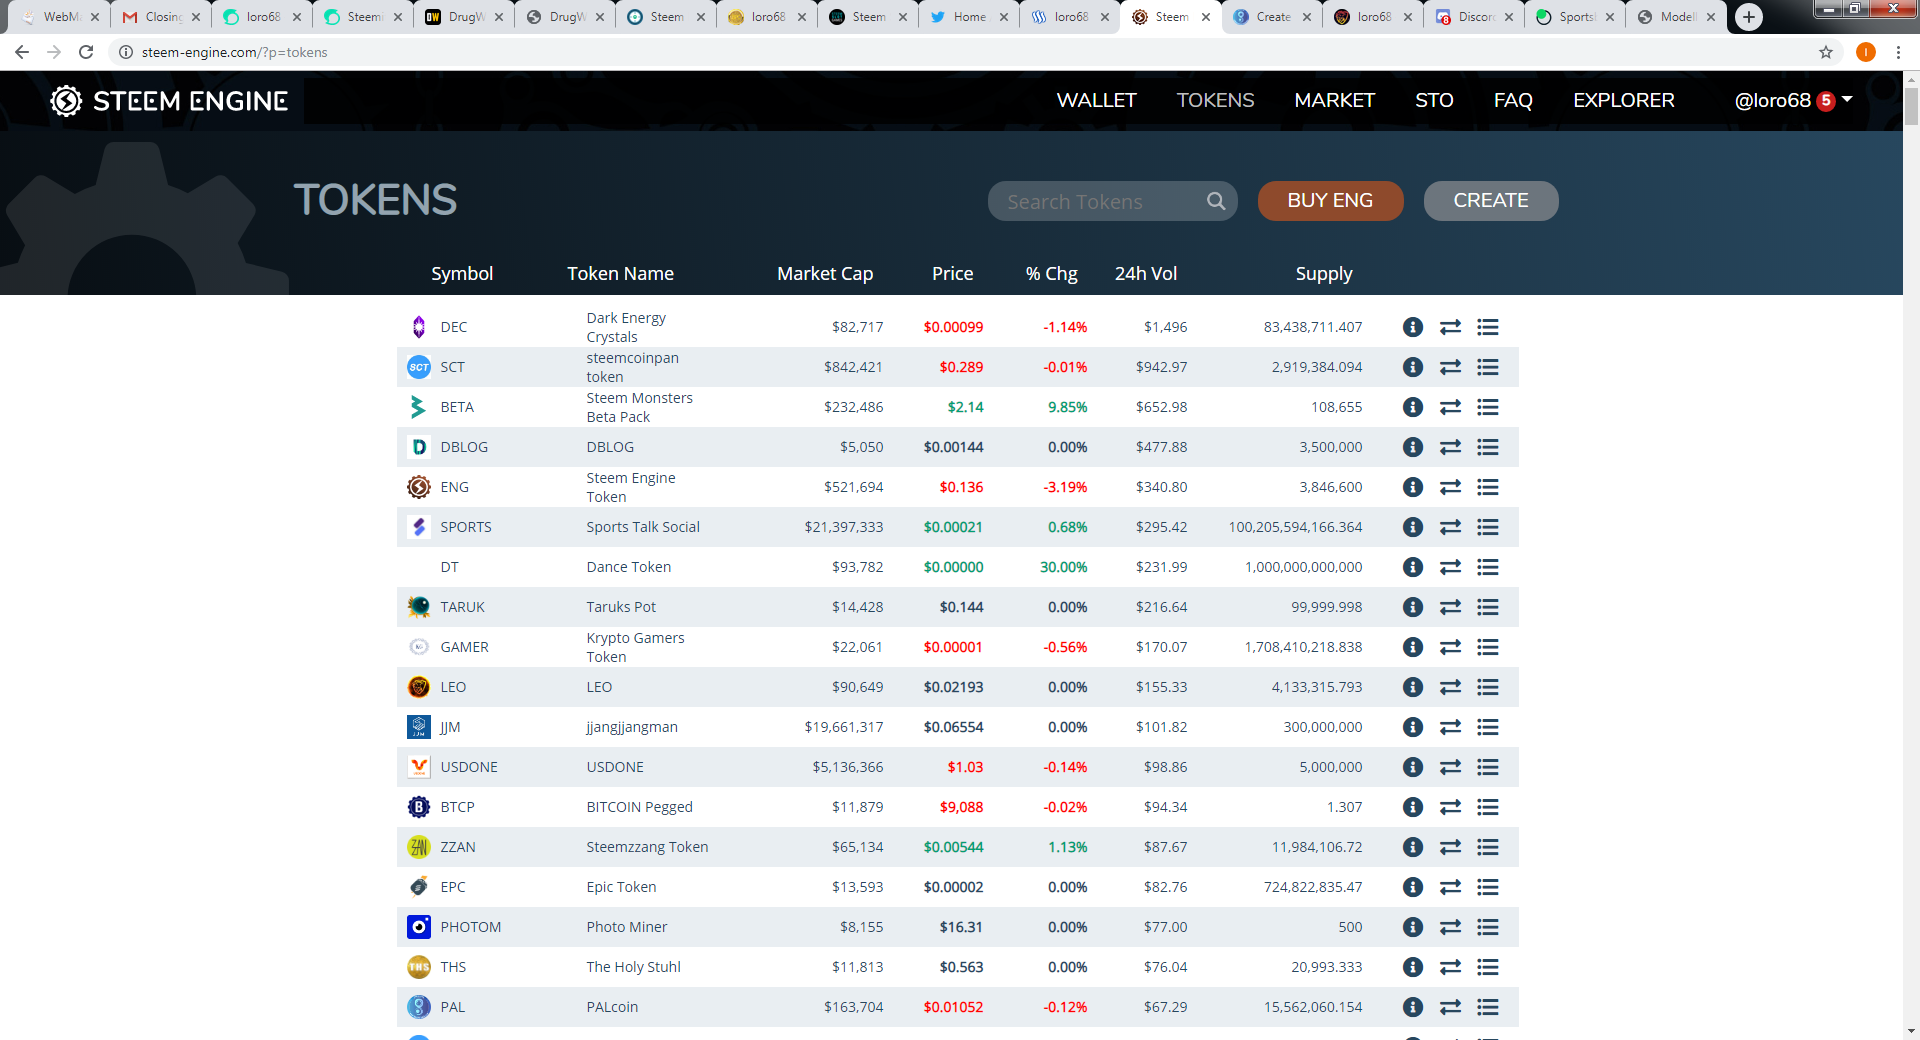Click the BITCOIN Pegged token name
This screenshot has width=1920, height=1040.
pos(639,807)
